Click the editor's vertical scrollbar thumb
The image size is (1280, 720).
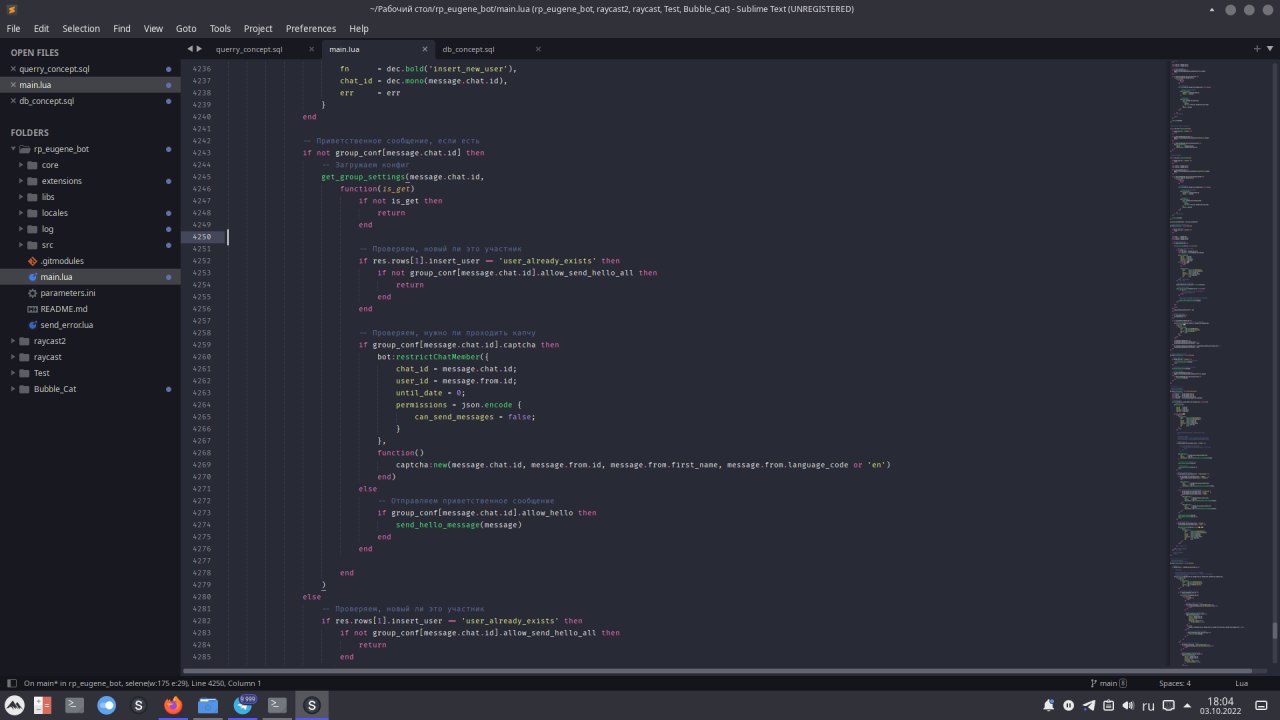coord(1274,630)
